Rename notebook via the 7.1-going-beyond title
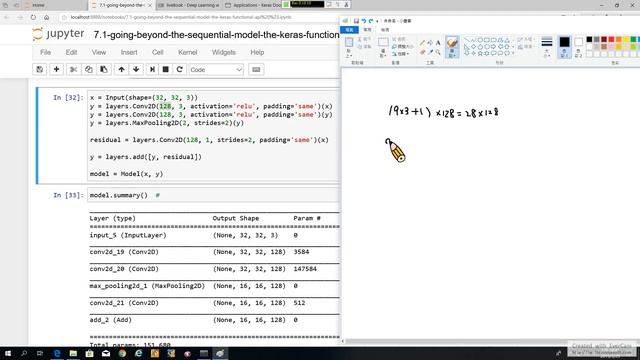 pyautogui.click(x=216, y=35)
